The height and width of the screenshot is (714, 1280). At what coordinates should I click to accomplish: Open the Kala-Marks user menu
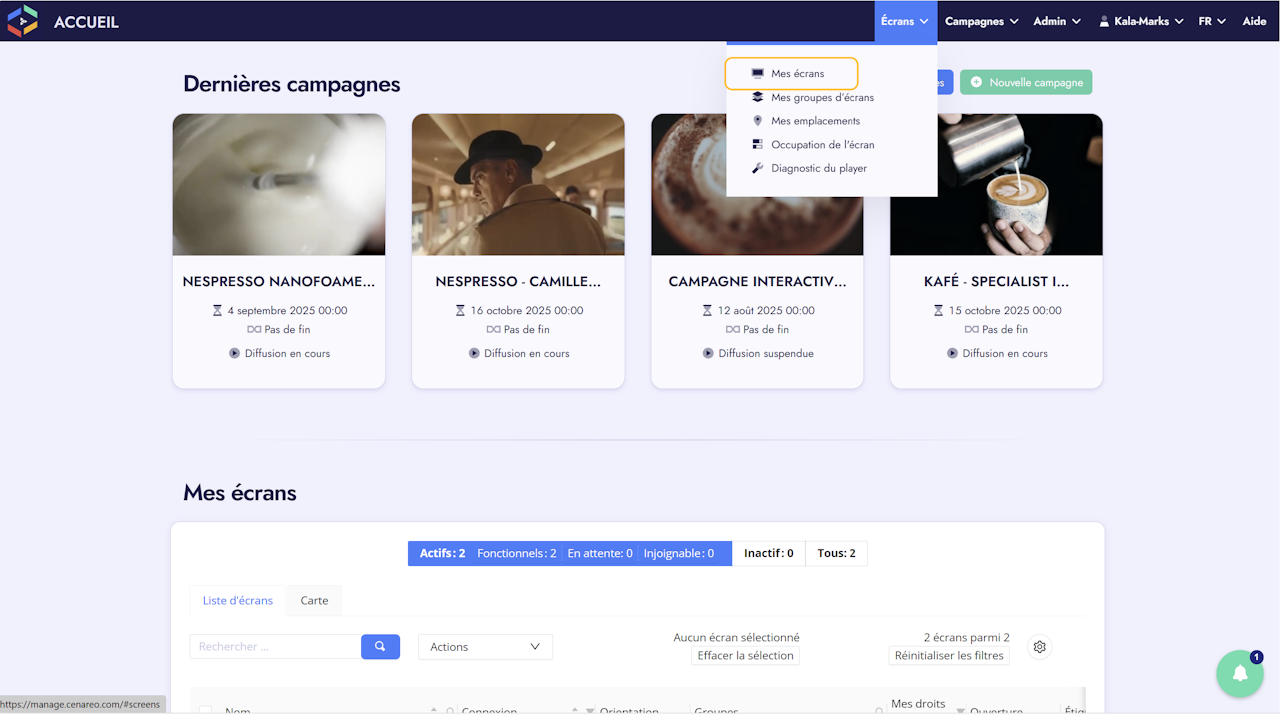pyautogui.click(x=1141, y=21)
